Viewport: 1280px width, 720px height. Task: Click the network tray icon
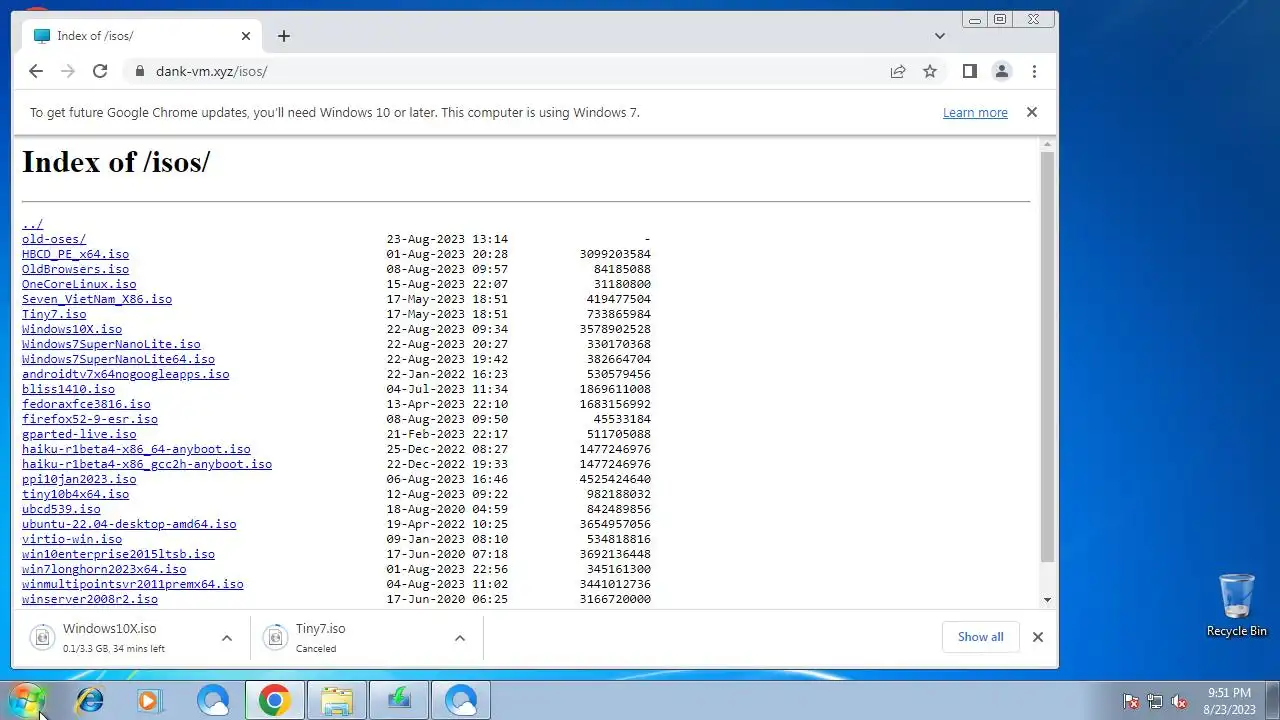pyautogui.click(x=1155, y=701)
